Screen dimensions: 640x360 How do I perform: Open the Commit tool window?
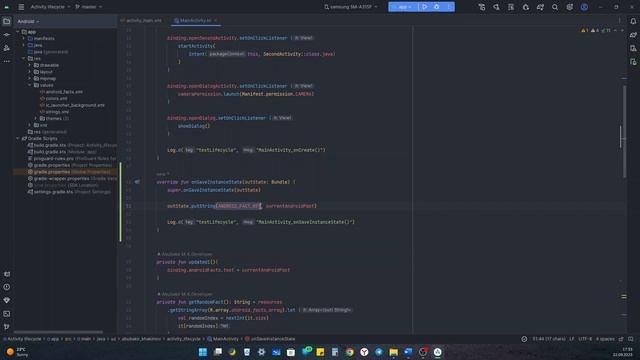click(7, 35)
